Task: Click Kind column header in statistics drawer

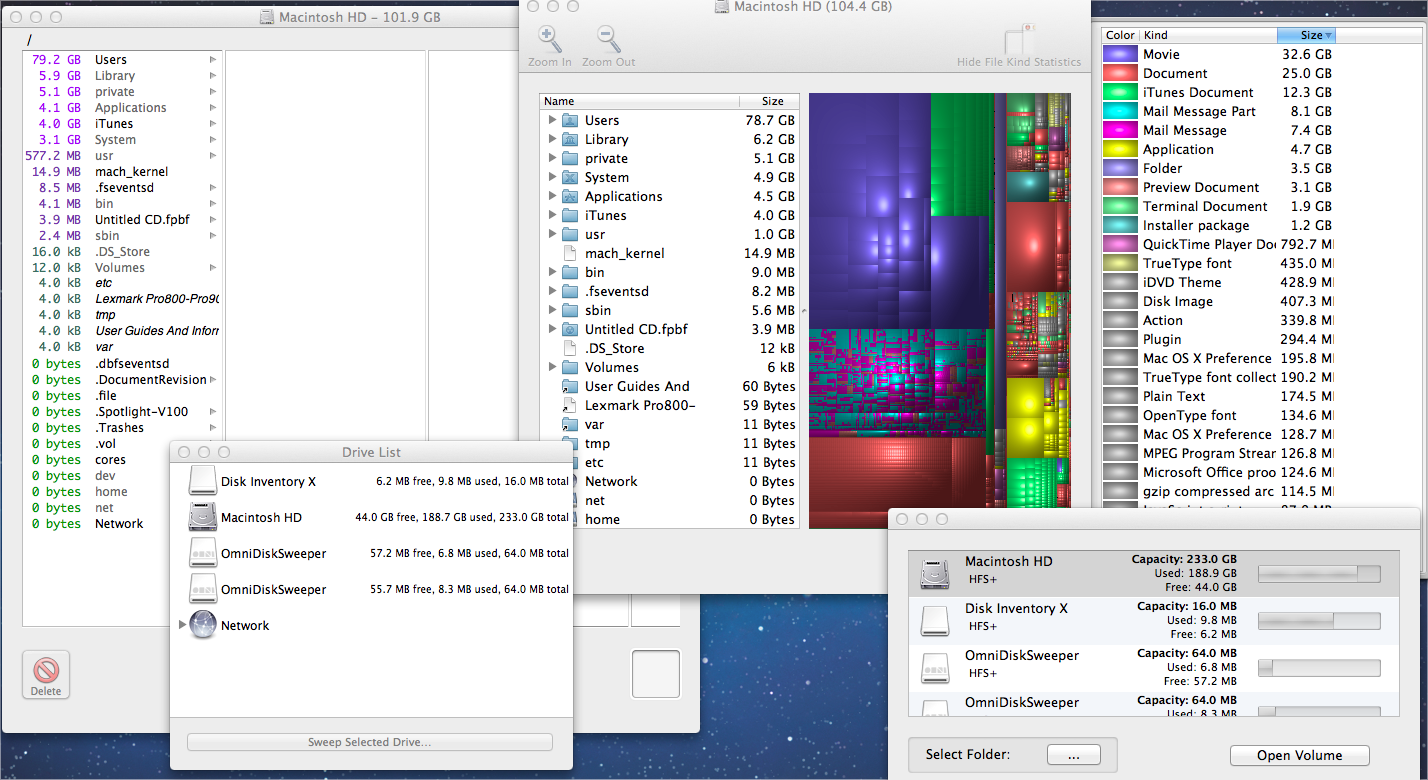Action: click(1208, 35)
